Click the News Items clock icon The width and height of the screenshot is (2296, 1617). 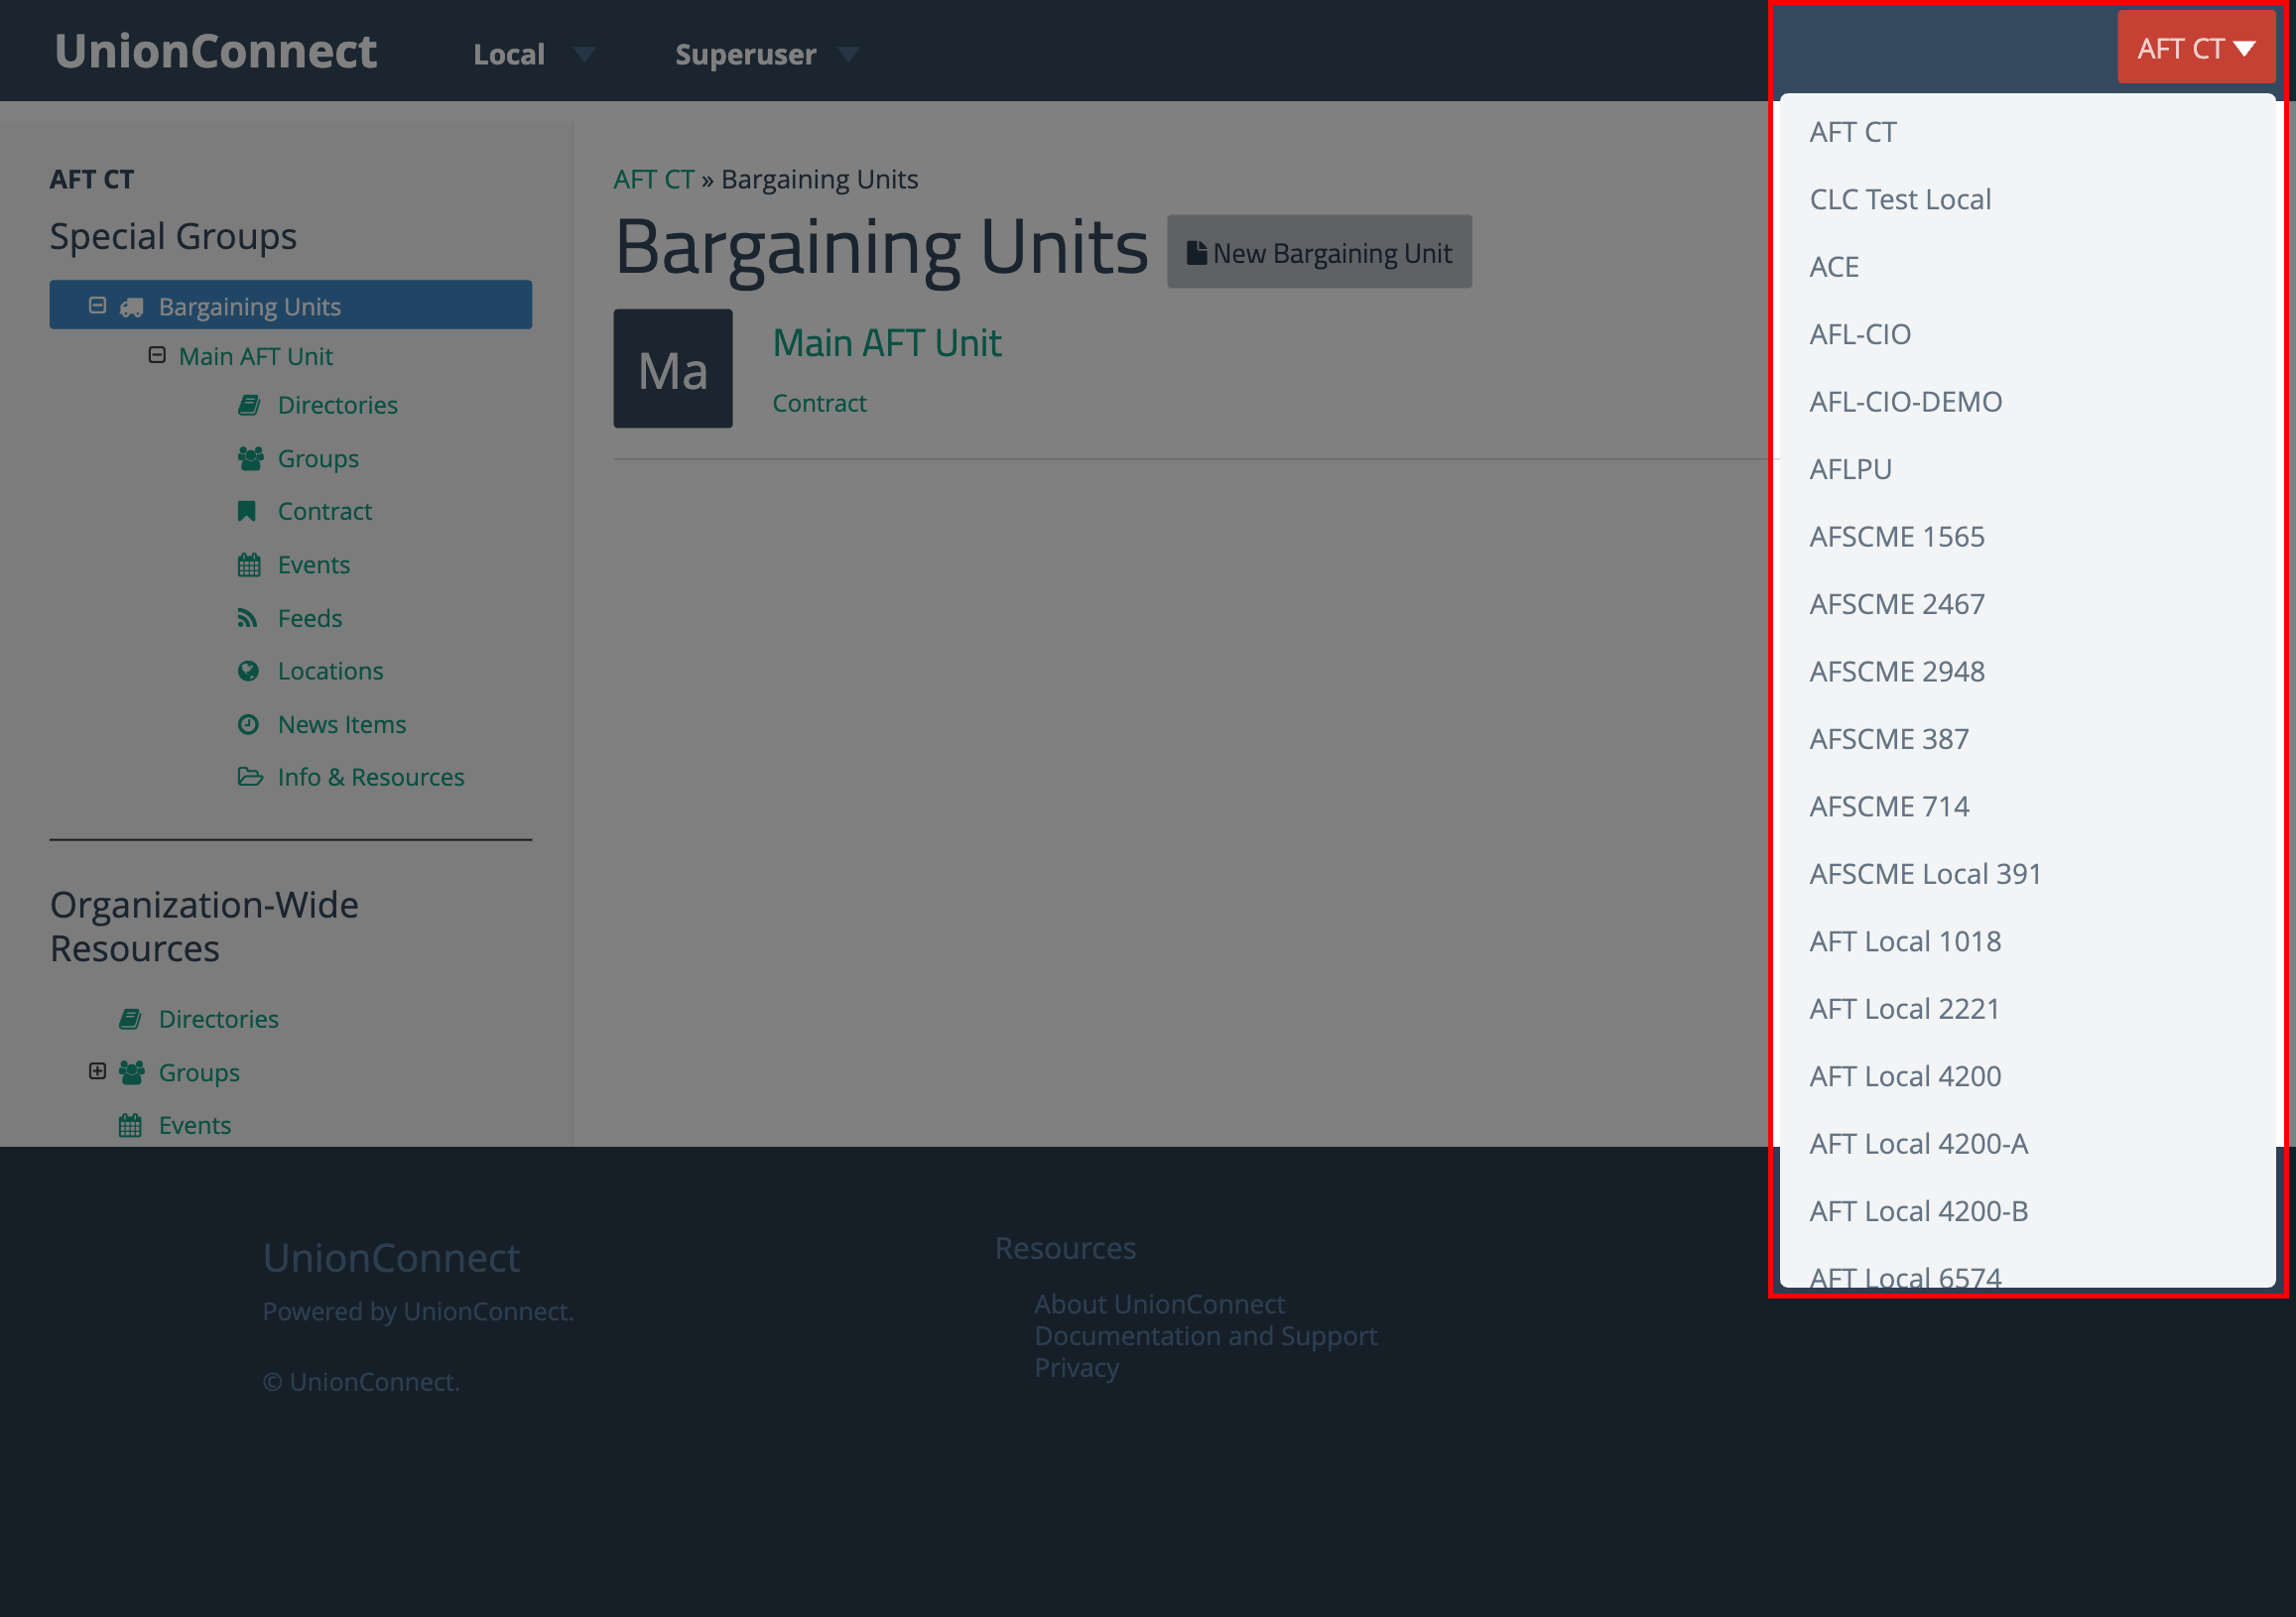(248, 724)
